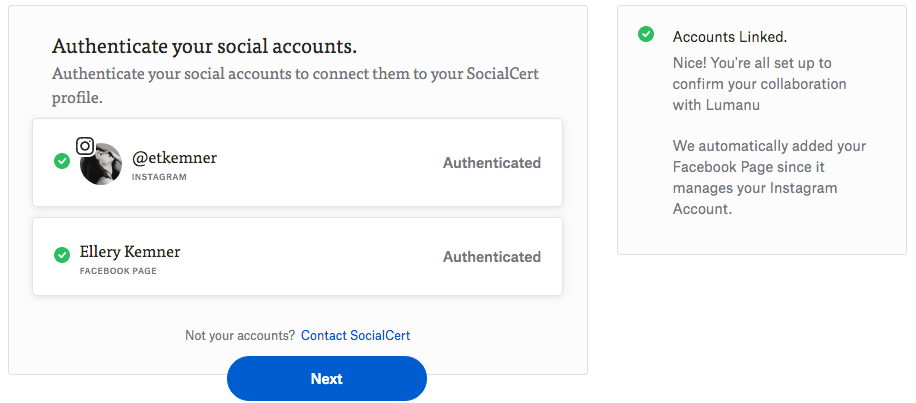Click the blue Next button
Image resolution: width=916 pixels, height=403 pixels.
click(x=327, y=378)
